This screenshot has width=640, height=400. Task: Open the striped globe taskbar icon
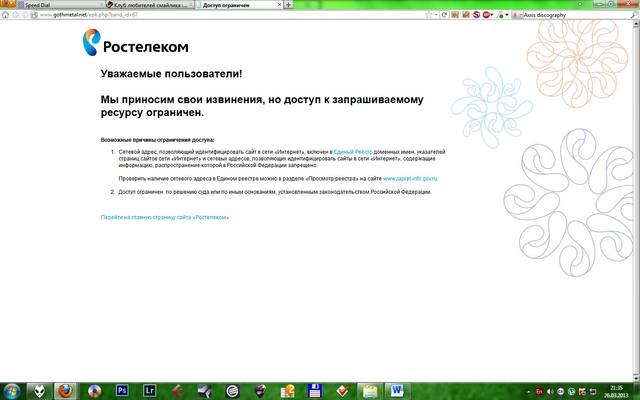click(233, 391)
